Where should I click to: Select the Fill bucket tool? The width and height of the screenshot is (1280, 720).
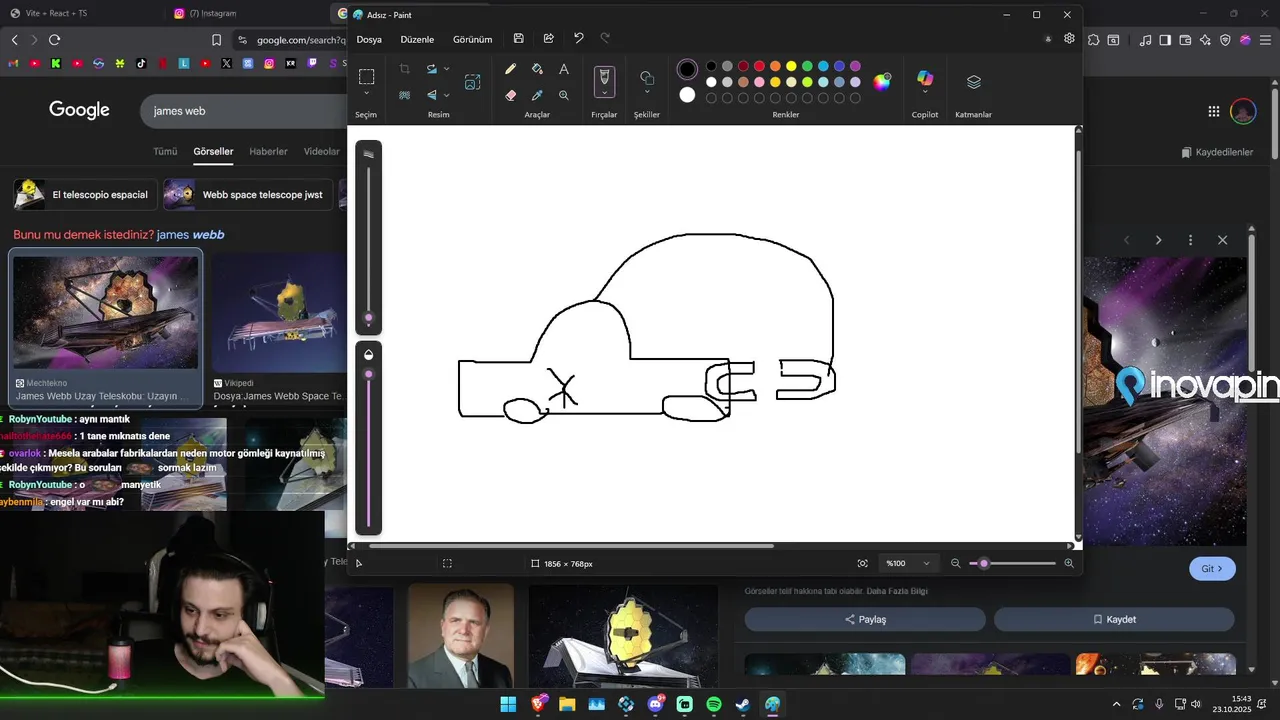pos(537,69)
